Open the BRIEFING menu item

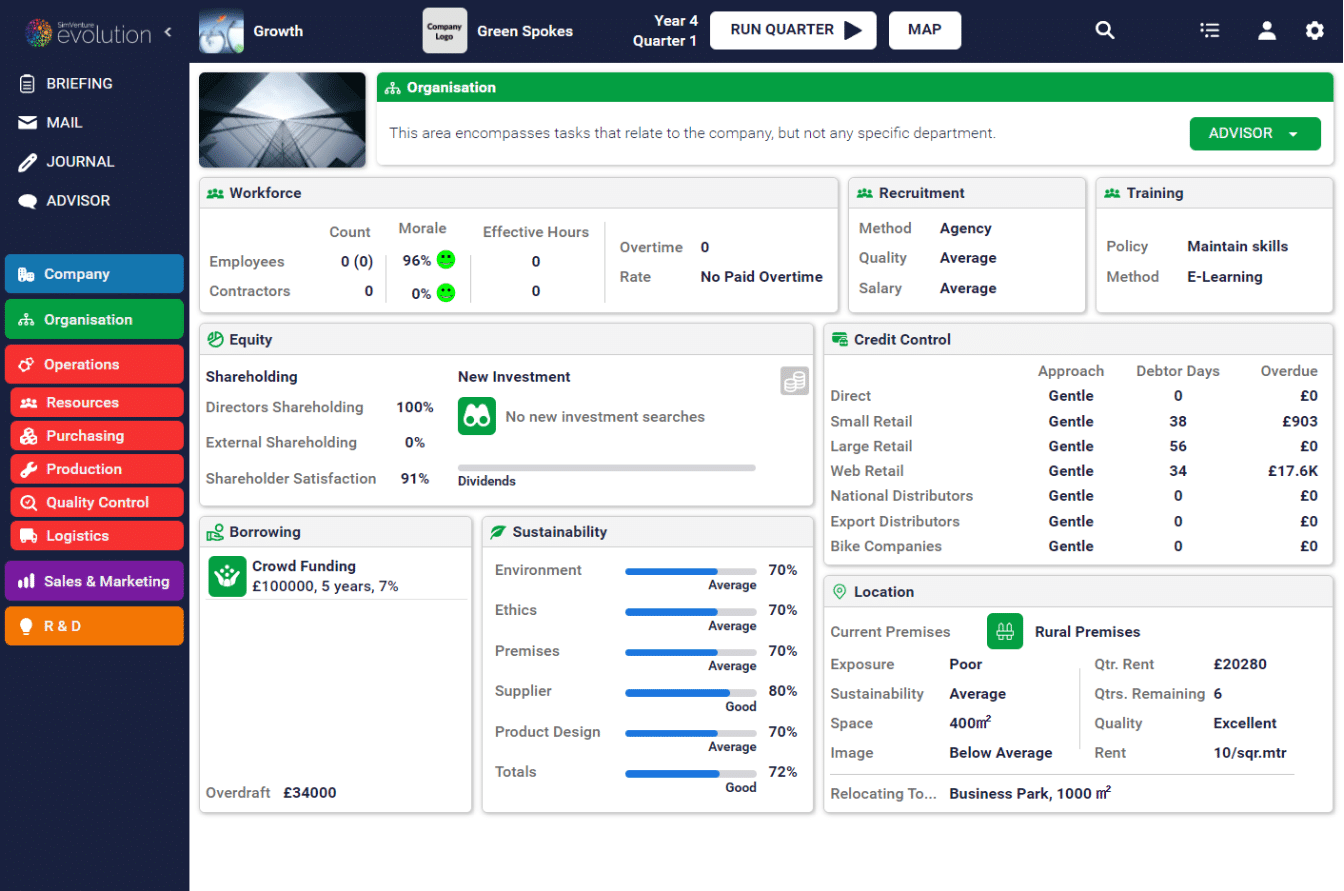(x=79, y=84)
